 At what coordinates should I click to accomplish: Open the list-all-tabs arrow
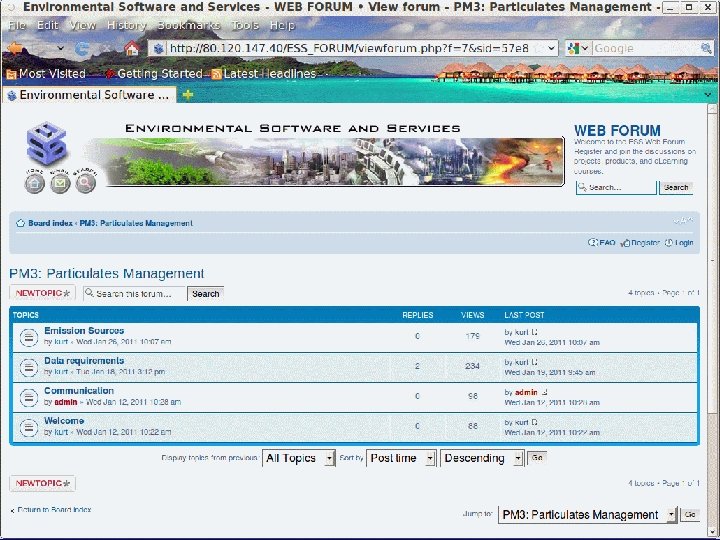click(708, 95)
